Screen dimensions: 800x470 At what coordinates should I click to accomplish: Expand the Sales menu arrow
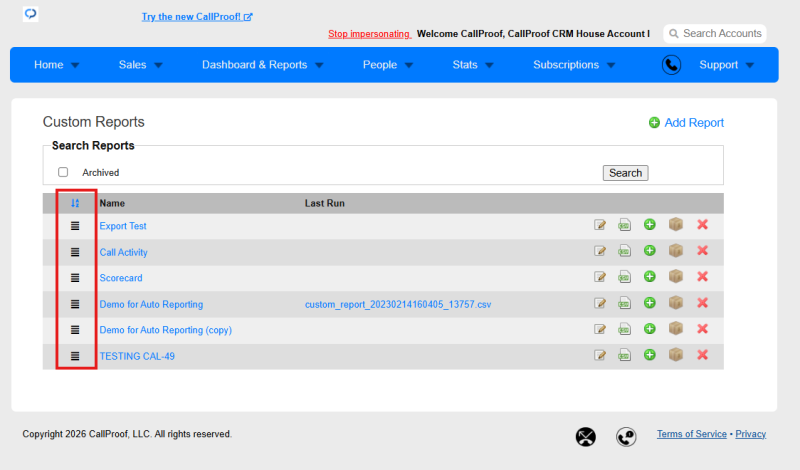point(158,65)
